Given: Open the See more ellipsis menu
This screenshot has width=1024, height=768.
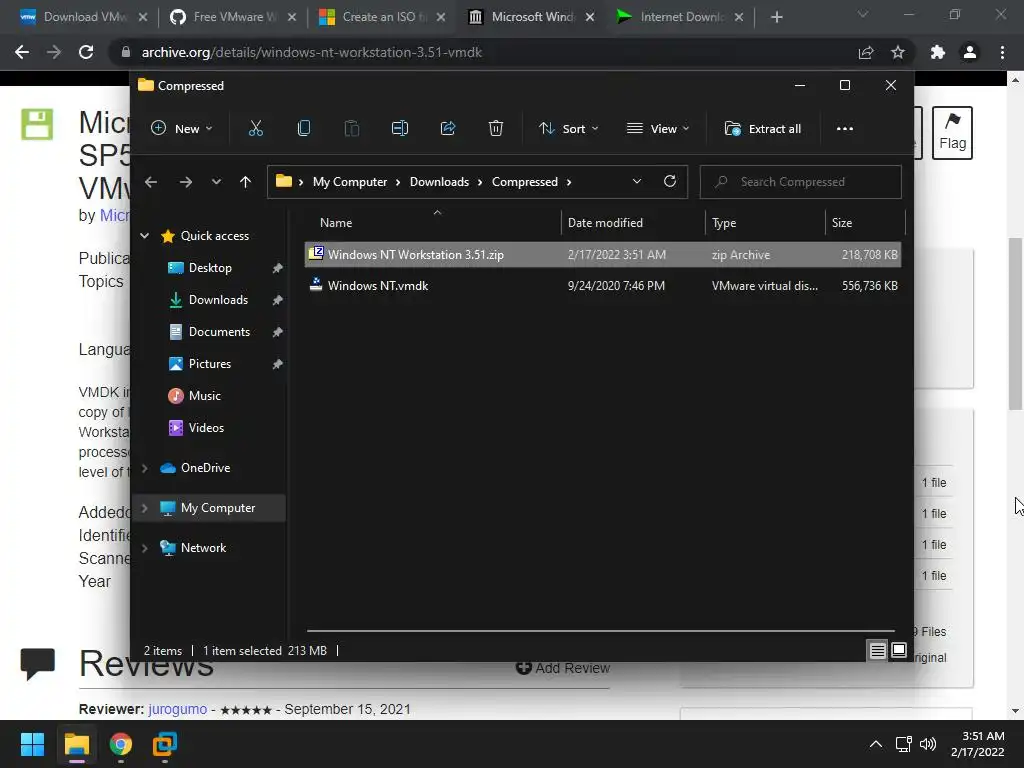Looking at the screenshot, I should pos(844,129).
